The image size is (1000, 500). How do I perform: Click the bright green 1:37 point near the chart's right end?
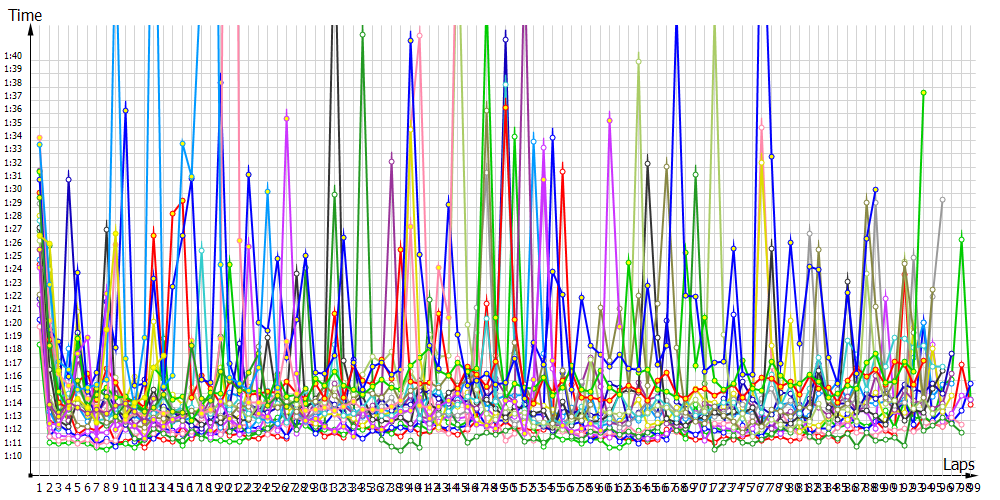pos(923,93)
